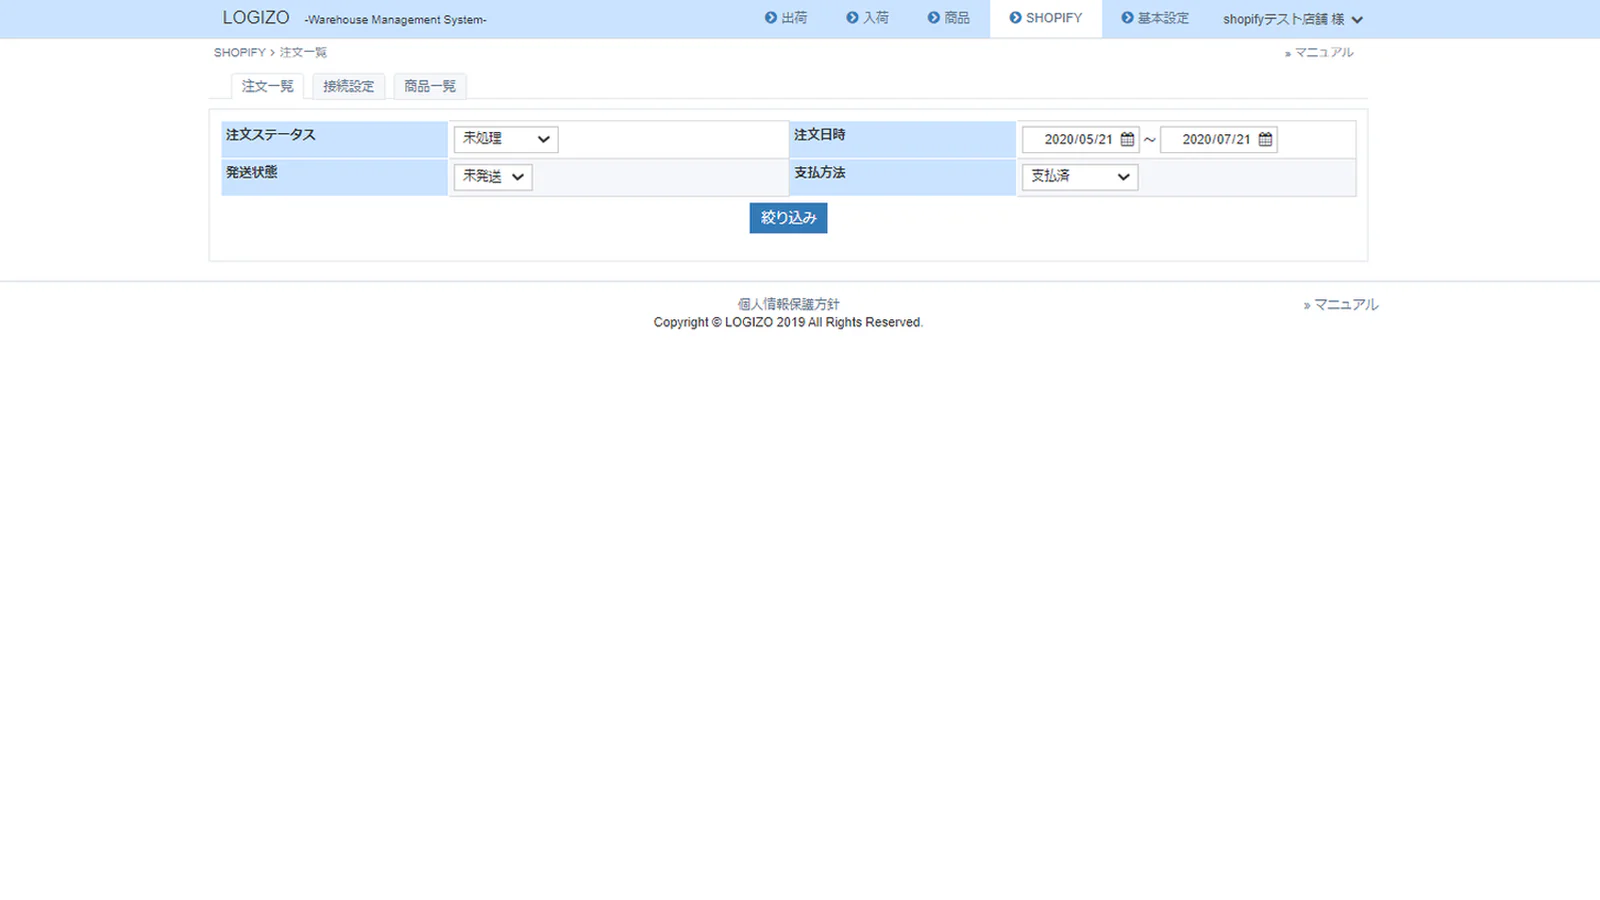Open the 入荷 navigation menu
The image size is (1600, 900).
867,18
